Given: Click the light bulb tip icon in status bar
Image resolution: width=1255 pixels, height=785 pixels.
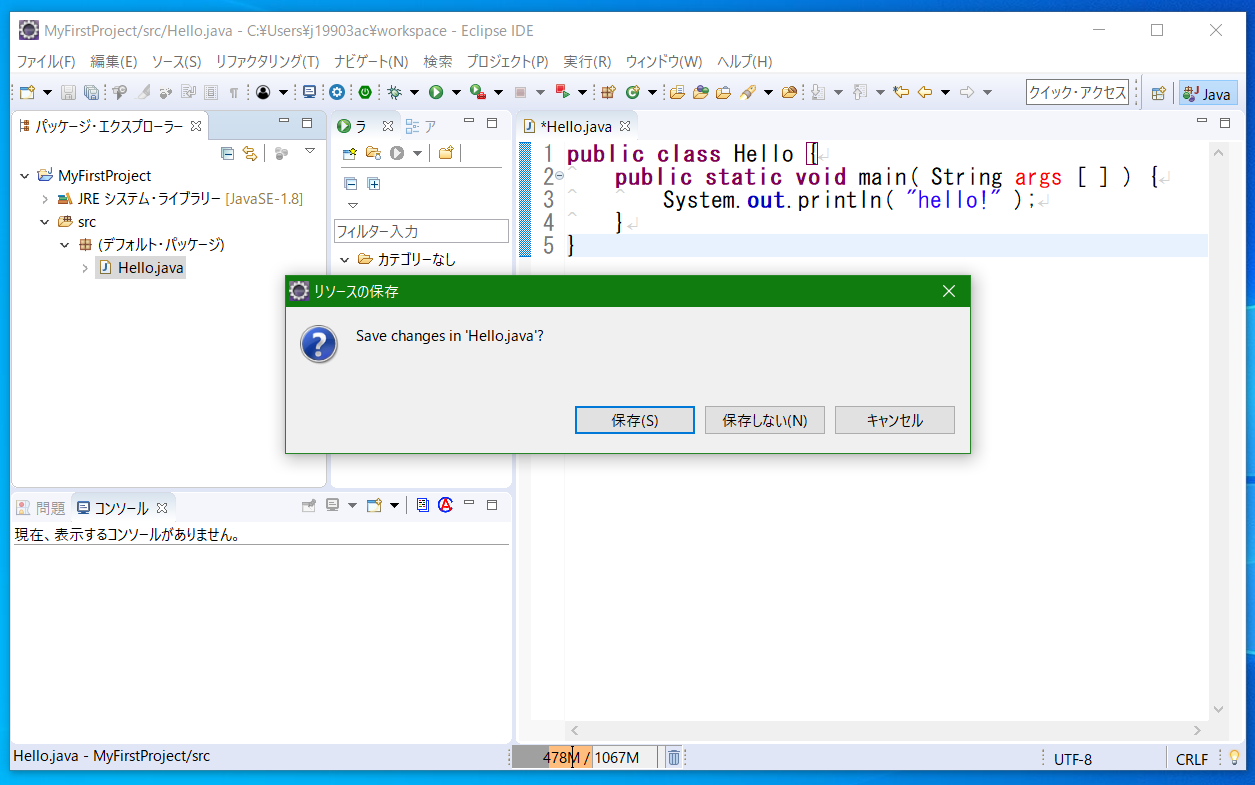Looking at the screenshot, I should point(1234,758).
